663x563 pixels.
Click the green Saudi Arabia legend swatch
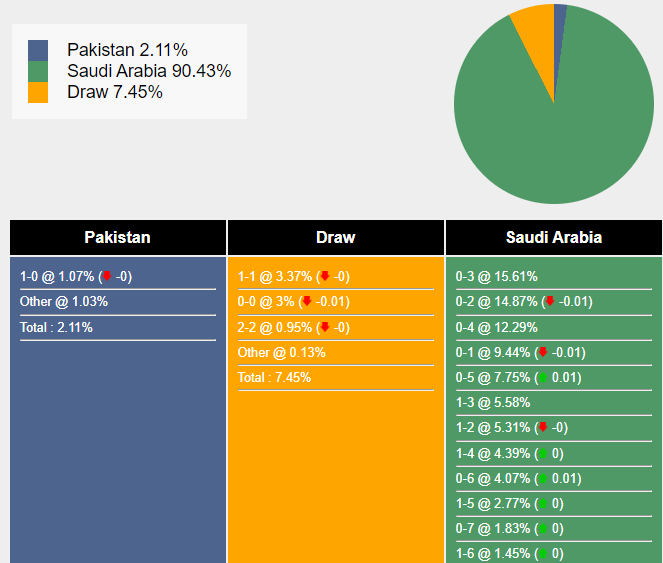click(38, 71)
